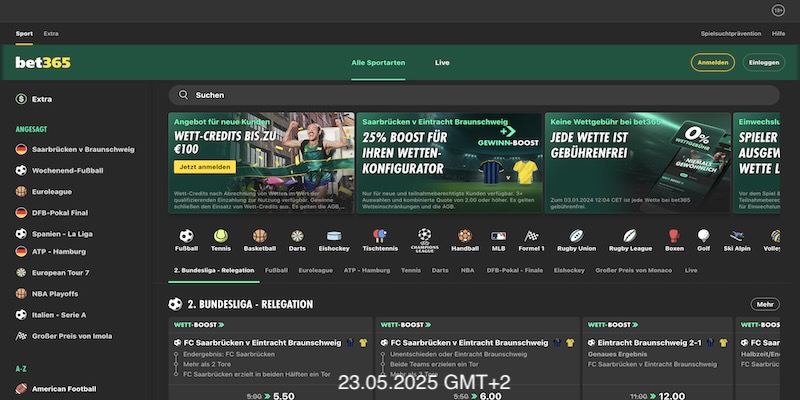Open the Tennis sport icon

221,236
